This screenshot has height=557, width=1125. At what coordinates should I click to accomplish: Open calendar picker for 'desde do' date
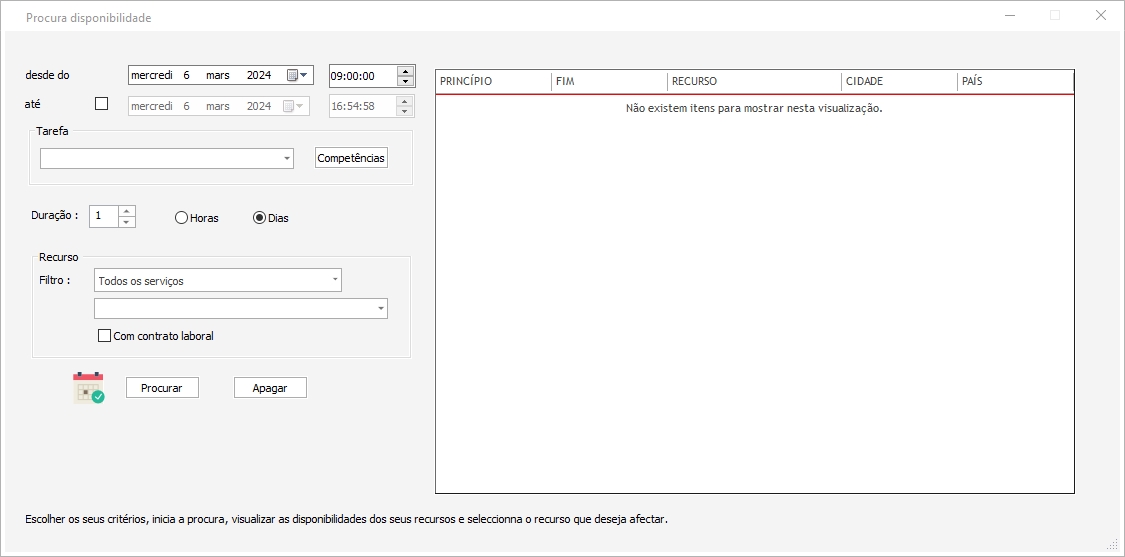coord(297,75)
